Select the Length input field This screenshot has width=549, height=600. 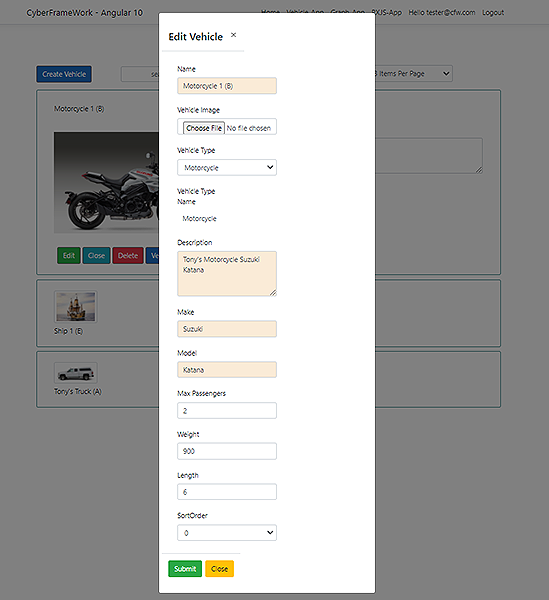click(227, 492)
